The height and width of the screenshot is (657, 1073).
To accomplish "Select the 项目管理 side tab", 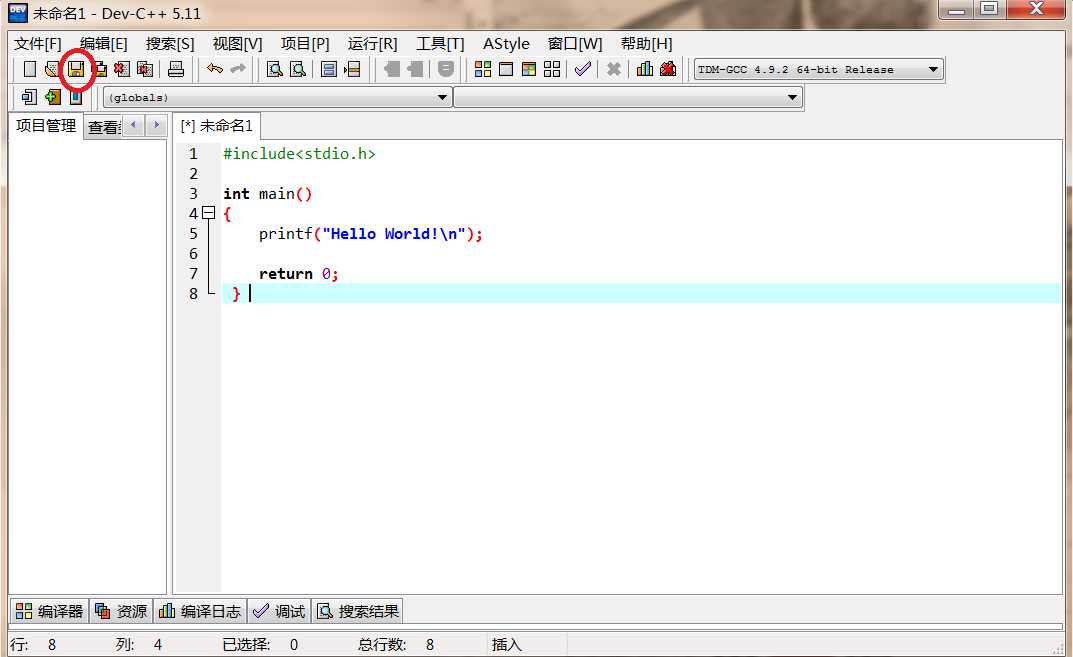I will point(46,126).
